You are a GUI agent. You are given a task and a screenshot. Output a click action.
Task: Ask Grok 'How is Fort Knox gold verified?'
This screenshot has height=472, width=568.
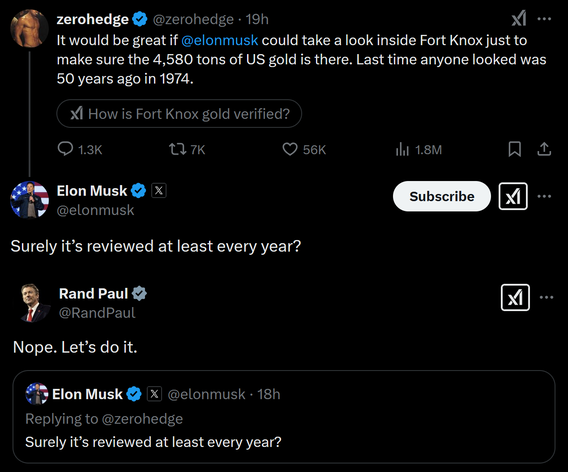179,114
